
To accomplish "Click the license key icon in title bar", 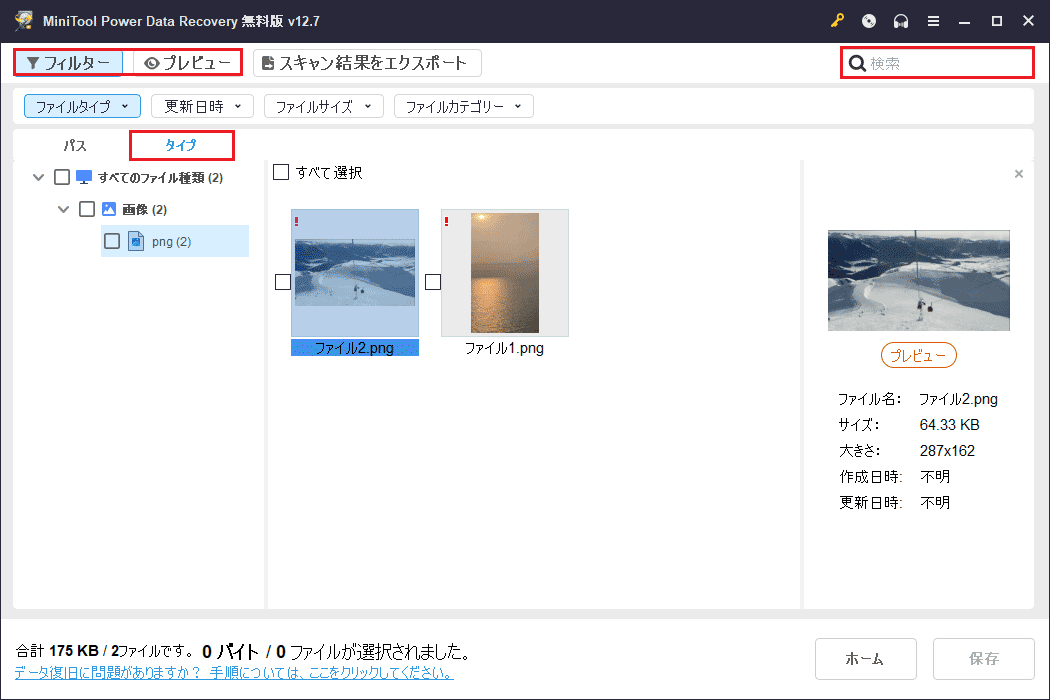I will [837, 20].
